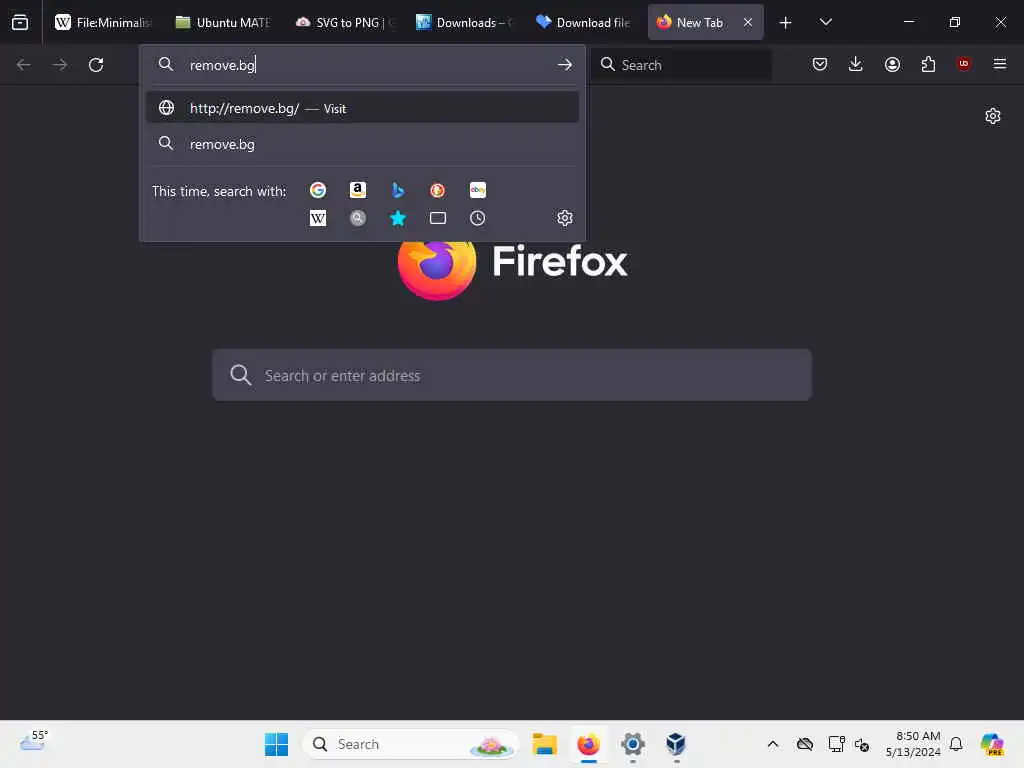
Task: Click the back navigation arrow
Action: [24, 65]
